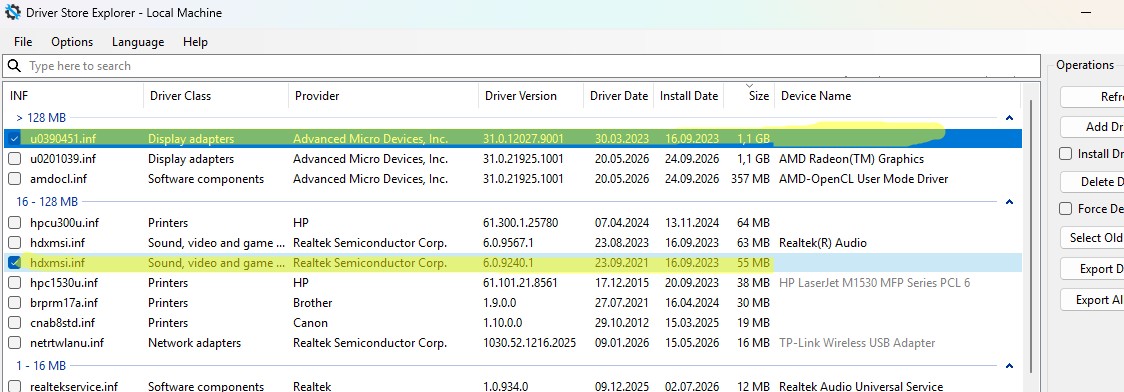The height and width of the screenshot is (392, 1124).
Task: Select the AMD-OpenCL User Mode Driver text
Action: pyautogui.click(x=863, y=178)
